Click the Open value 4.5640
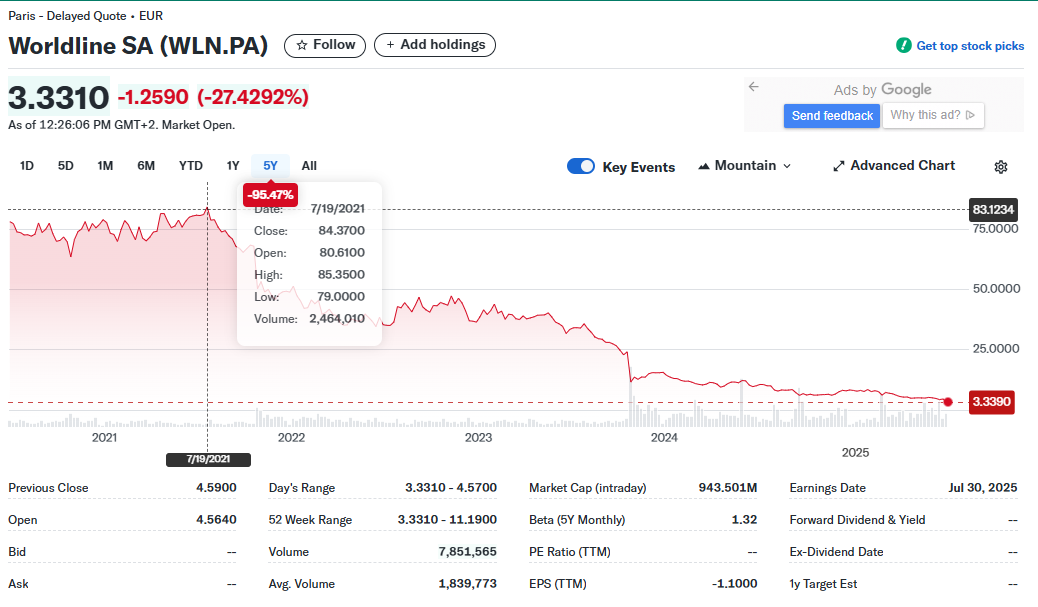Image resolution: width=1038 pixels, height=607 pixels. tap(216, 520)
